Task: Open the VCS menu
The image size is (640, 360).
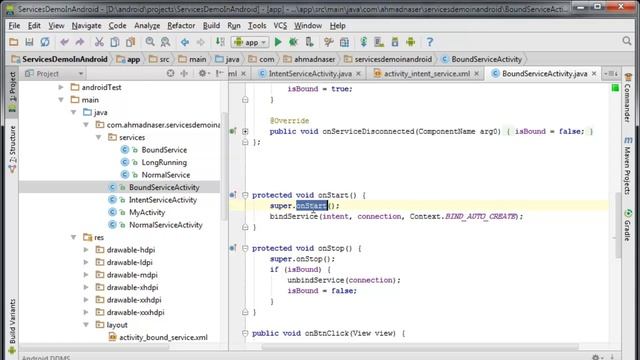Action: [x=280, y=25]
